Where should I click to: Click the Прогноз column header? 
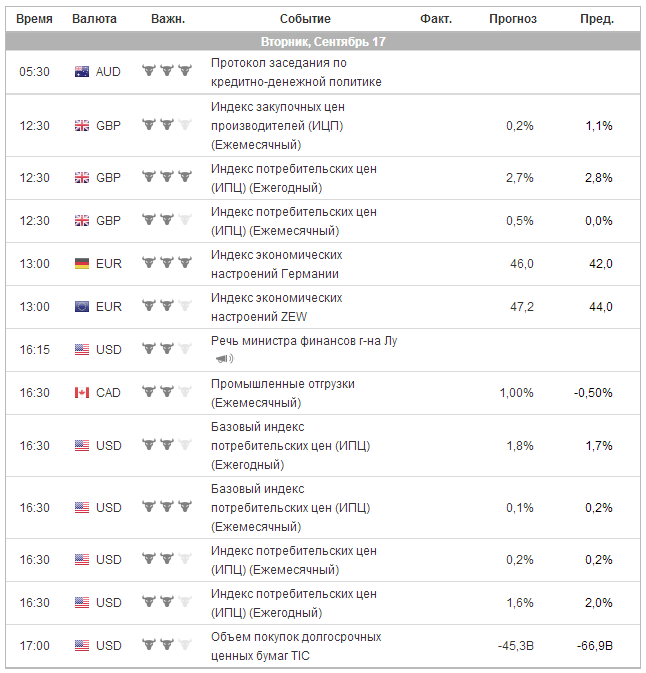(513, 19)
